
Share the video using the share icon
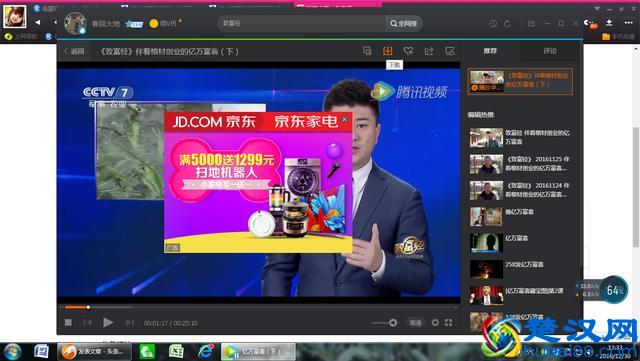429,51
